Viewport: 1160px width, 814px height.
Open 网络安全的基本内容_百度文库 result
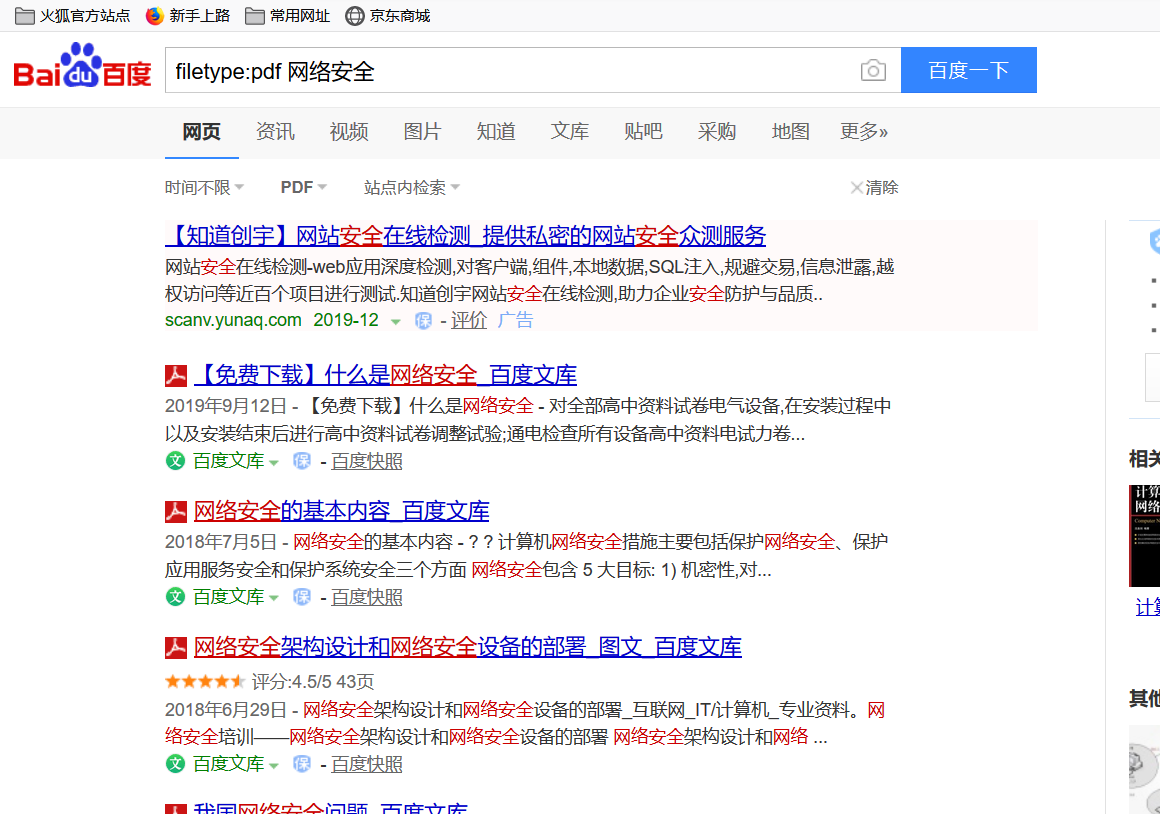click(342, 511)
